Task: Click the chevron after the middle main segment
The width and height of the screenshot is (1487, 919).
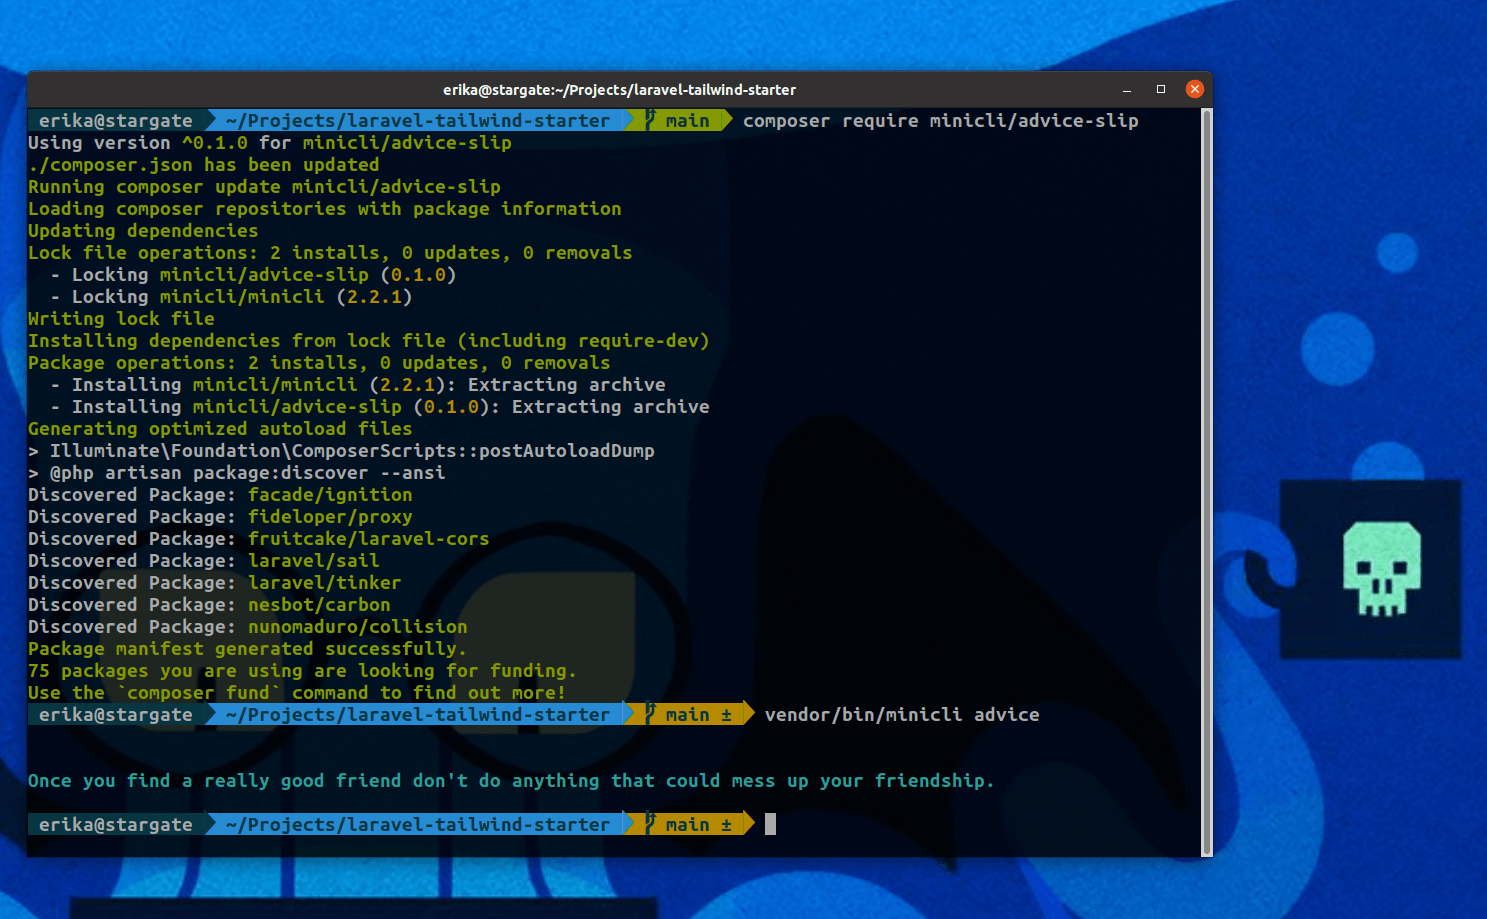Action: (747, 714)
